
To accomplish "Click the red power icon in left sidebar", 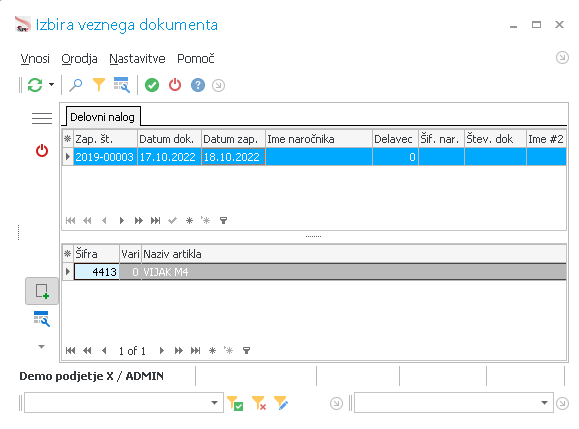I will tap(42, 151).
